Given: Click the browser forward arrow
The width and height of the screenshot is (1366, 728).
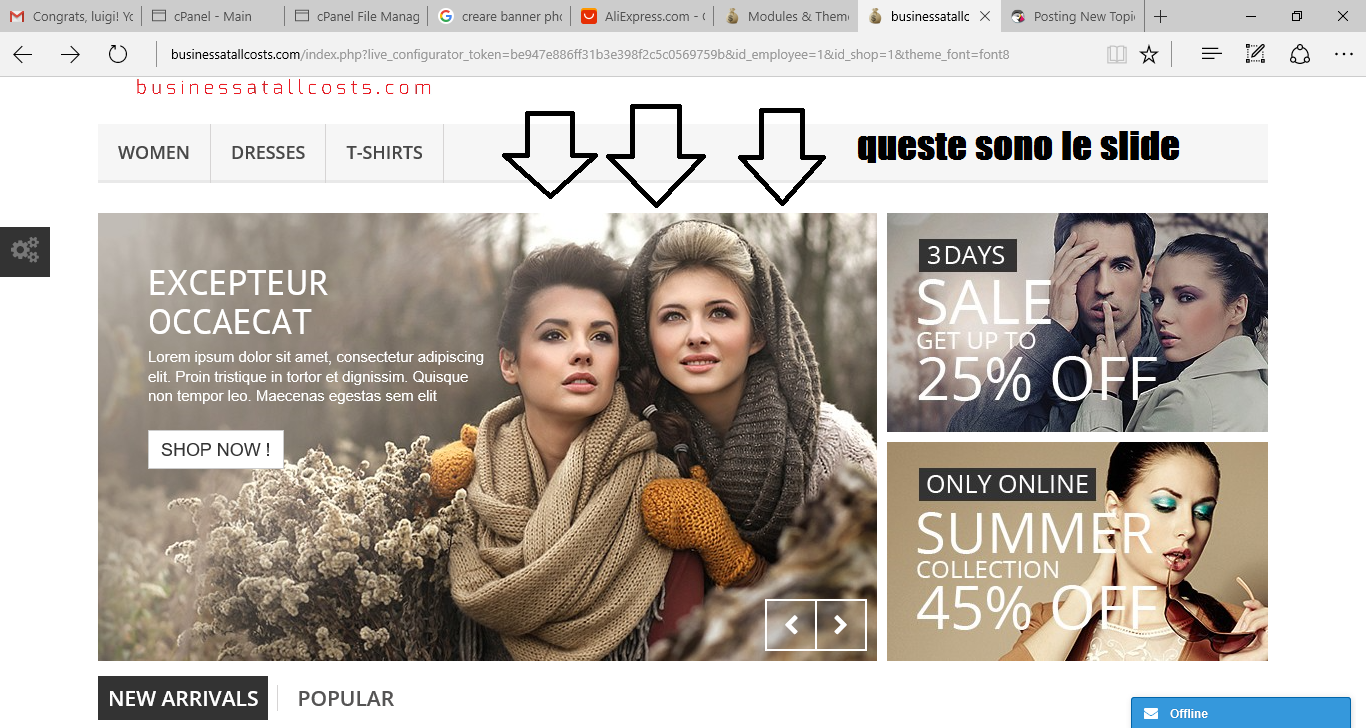Looking at the screenshot, I should (x=70, y=54).
